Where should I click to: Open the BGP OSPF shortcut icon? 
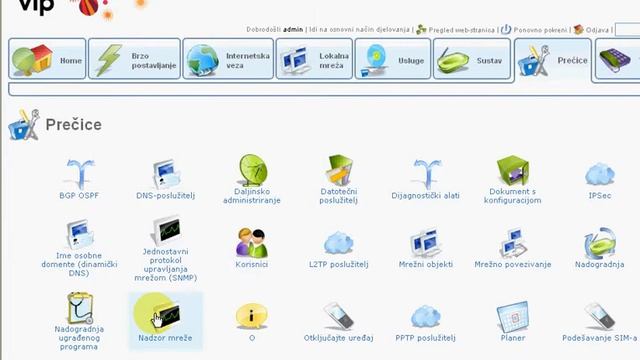[x=80, y=174]
